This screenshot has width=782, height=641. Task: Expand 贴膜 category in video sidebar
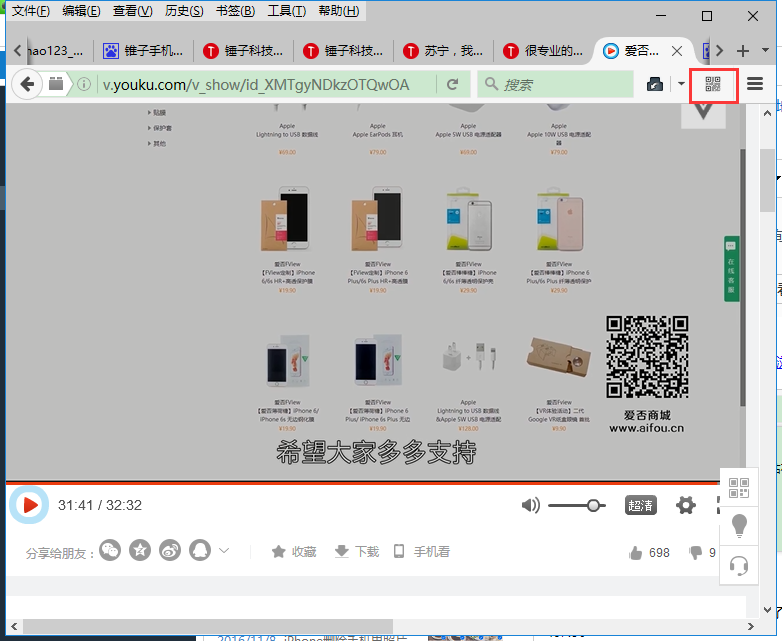click(157, 113)
